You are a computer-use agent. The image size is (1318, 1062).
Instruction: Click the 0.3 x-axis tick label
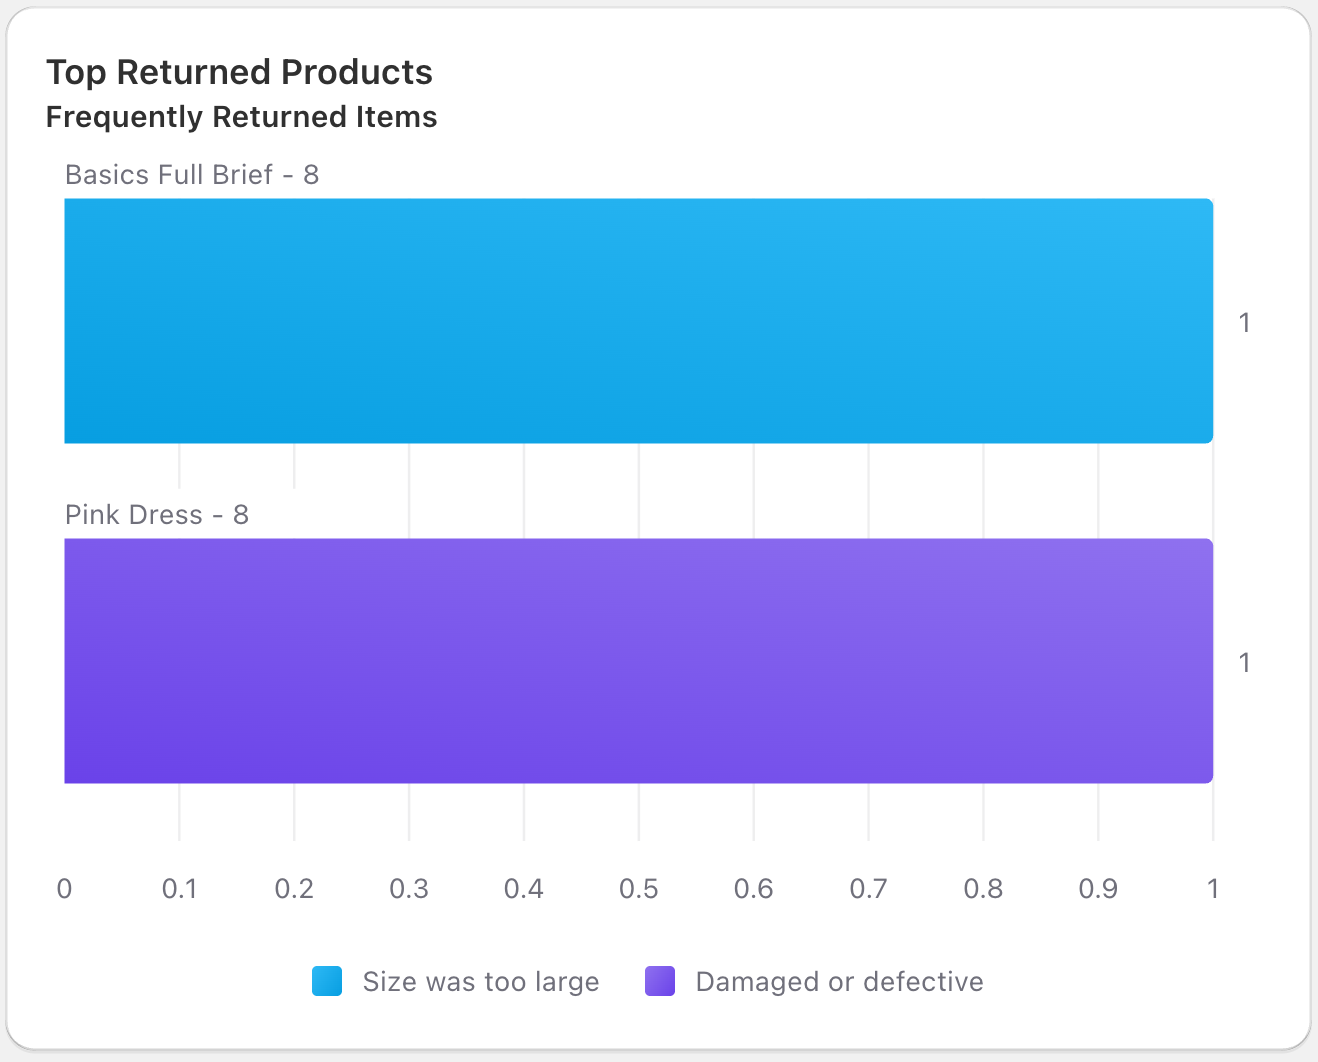pos(409,889)
